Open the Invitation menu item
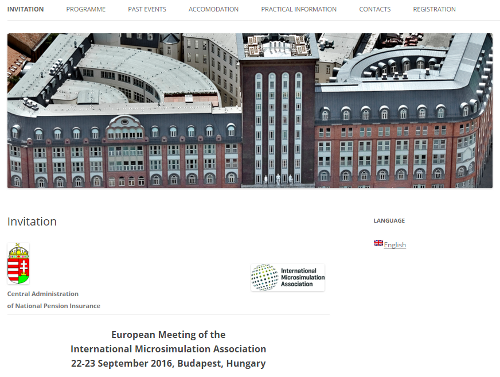This screenshot has width=500, height=377. tap(25, 9)
